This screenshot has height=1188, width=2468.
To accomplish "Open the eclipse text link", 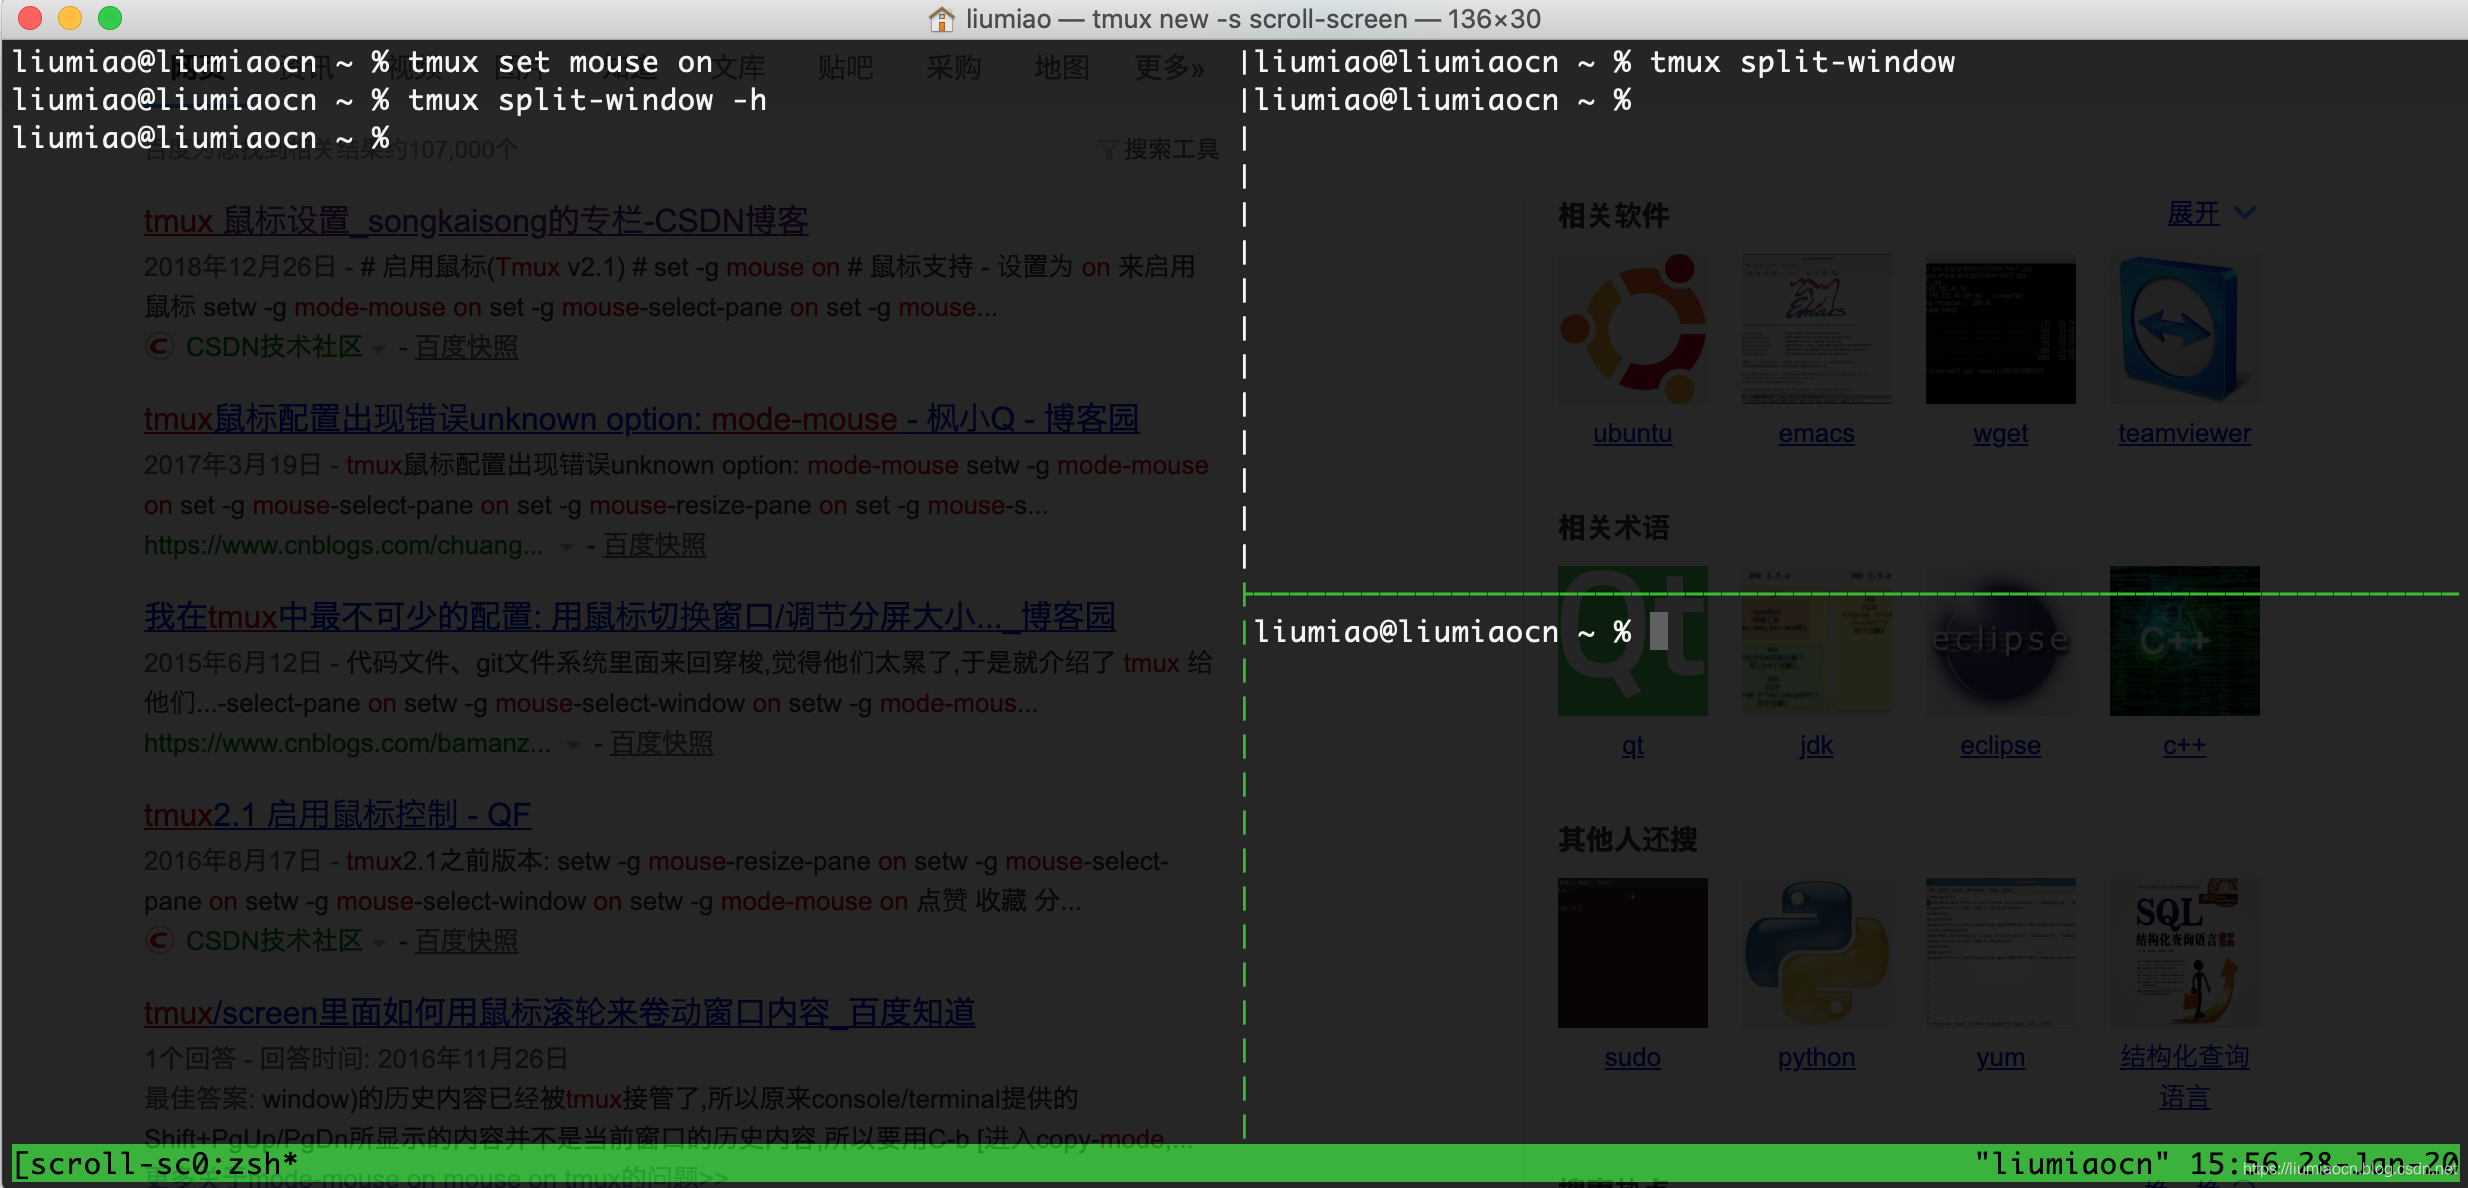I will click(2001, 746).
